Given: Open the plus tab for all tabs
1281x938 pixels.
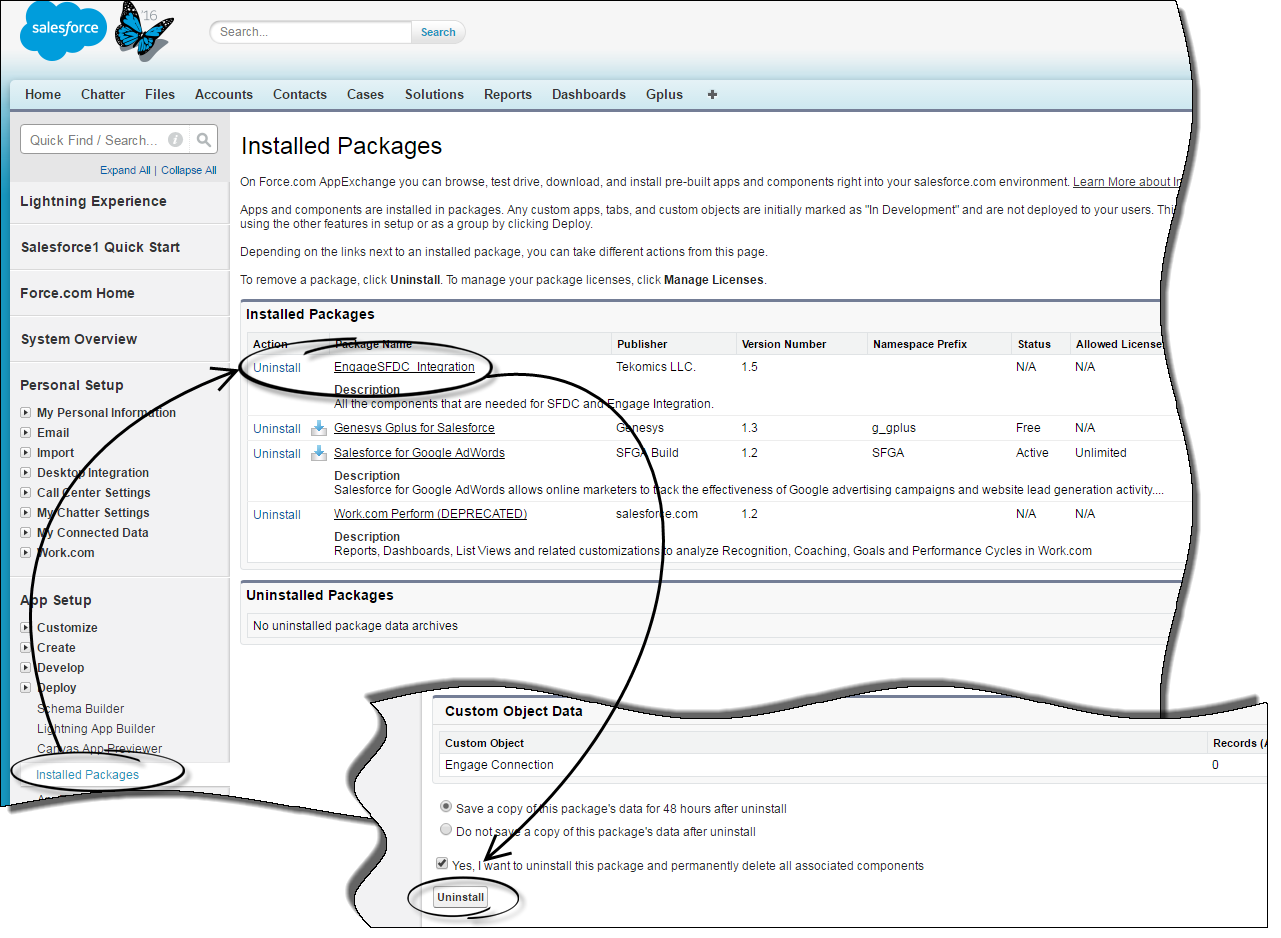Looking at the screenshot, I should point(712,94).
